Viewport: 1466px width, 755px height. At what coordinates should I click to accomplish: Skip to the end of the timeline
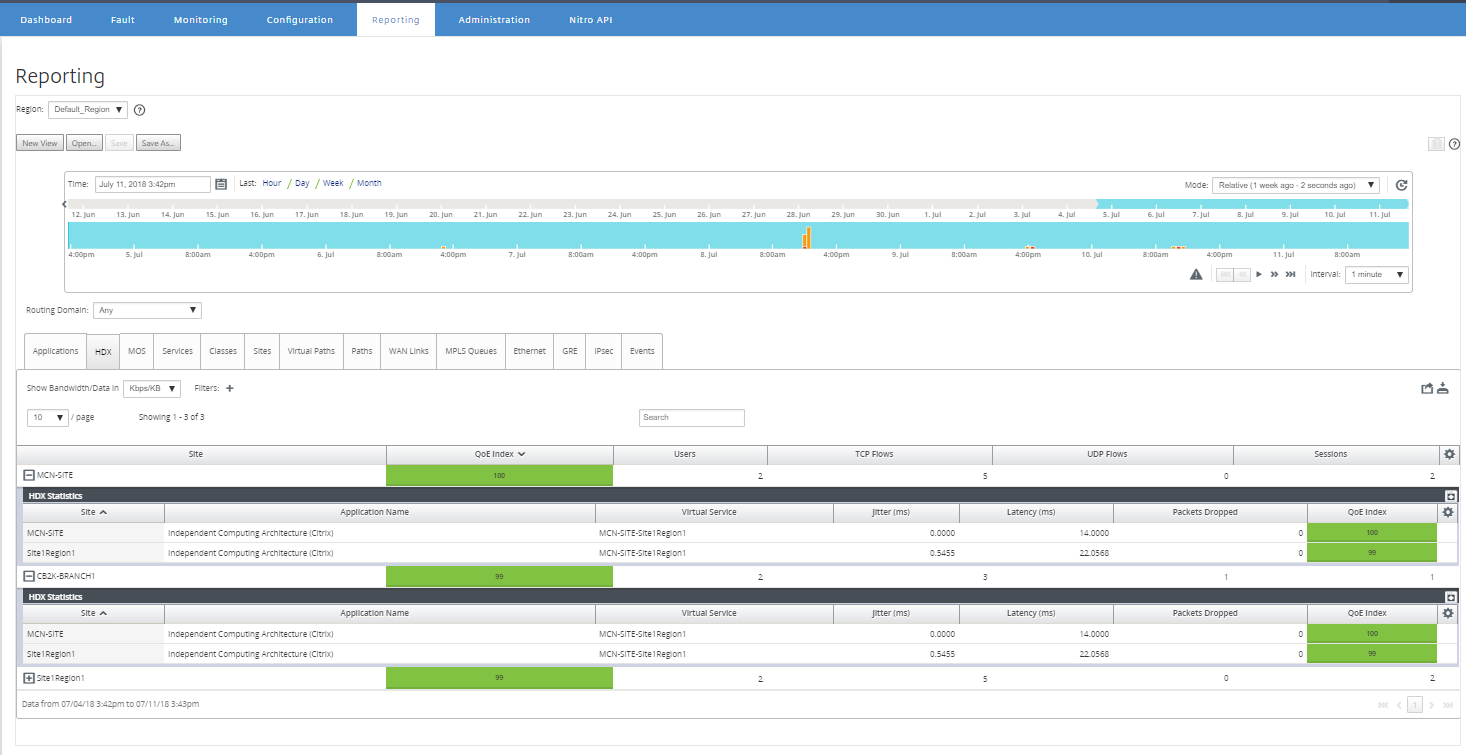(x=1290, y=274)
